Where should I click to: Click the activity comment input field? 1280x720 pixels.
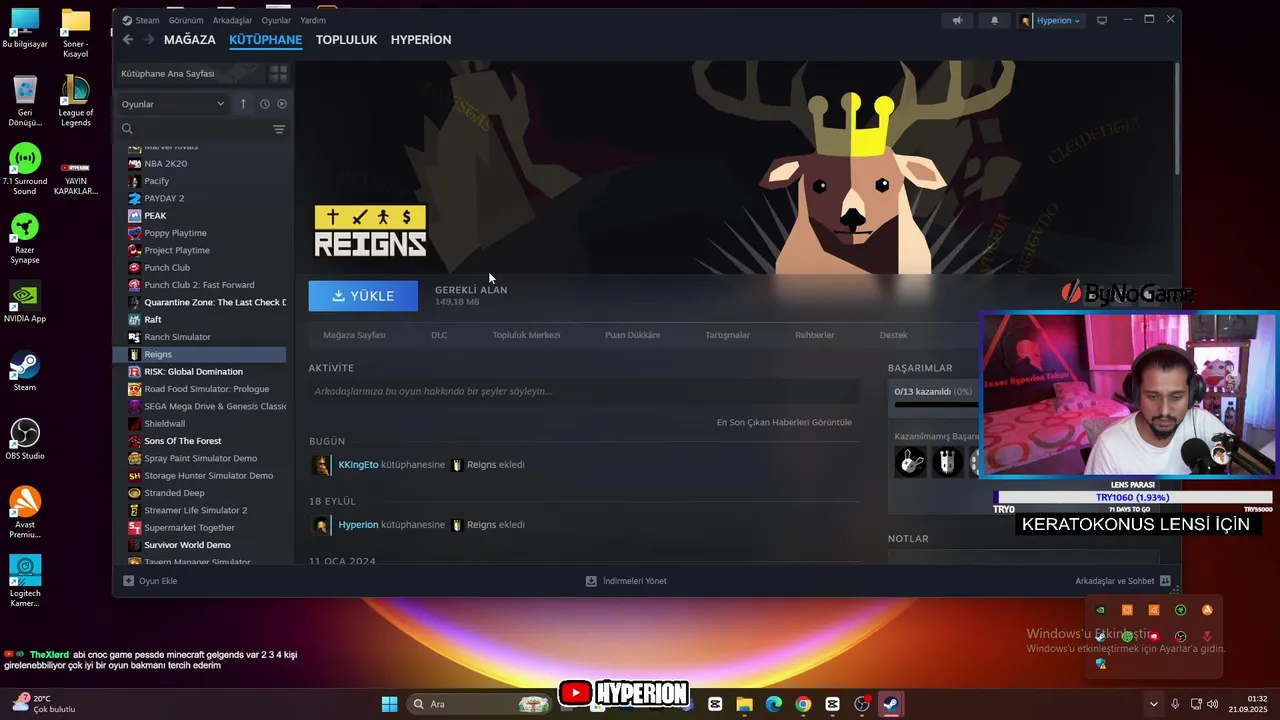coord(584,391)
